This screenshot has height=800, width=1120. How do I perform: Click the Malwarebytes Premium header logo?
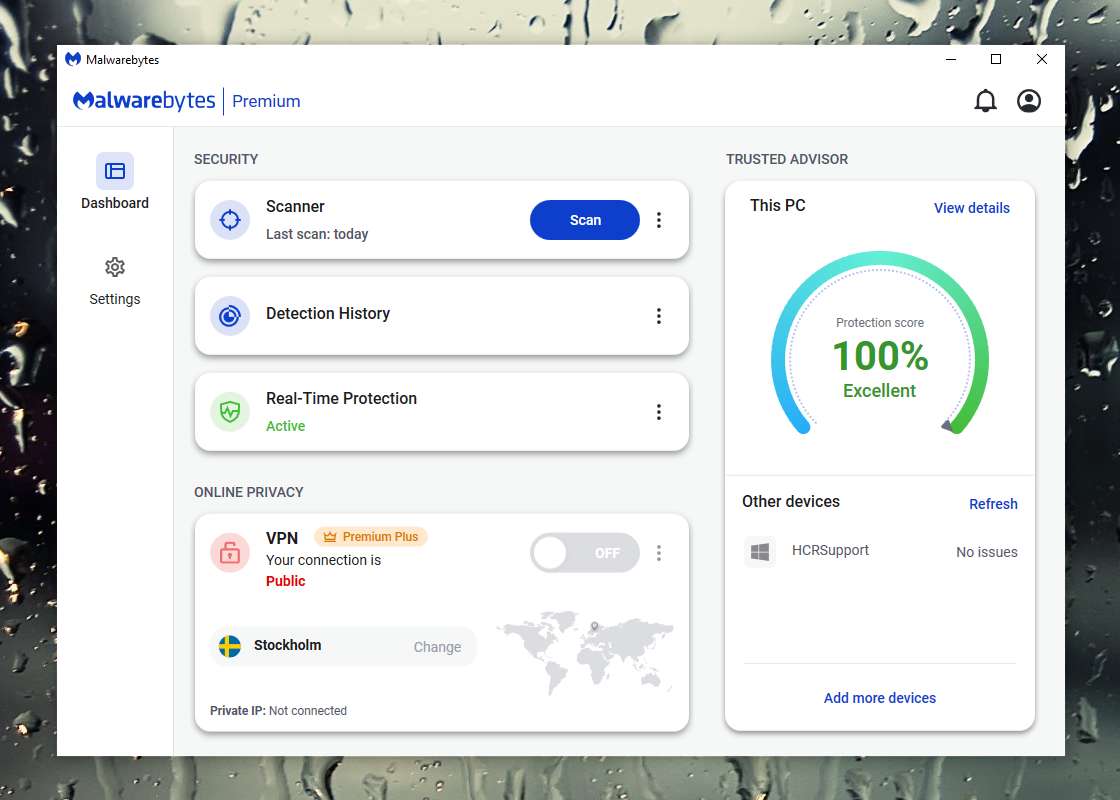[186, 101]
